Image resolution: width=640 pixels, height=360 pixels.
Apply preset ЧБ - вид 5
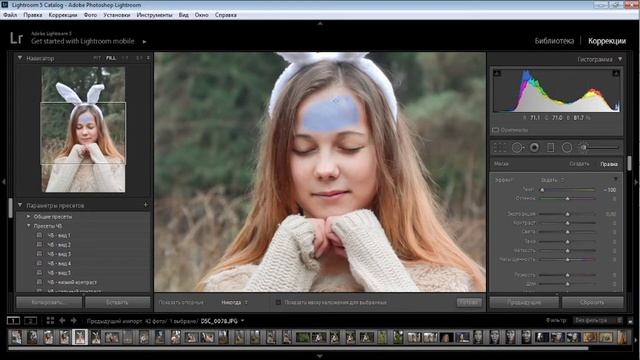click(x=58, y=273)
